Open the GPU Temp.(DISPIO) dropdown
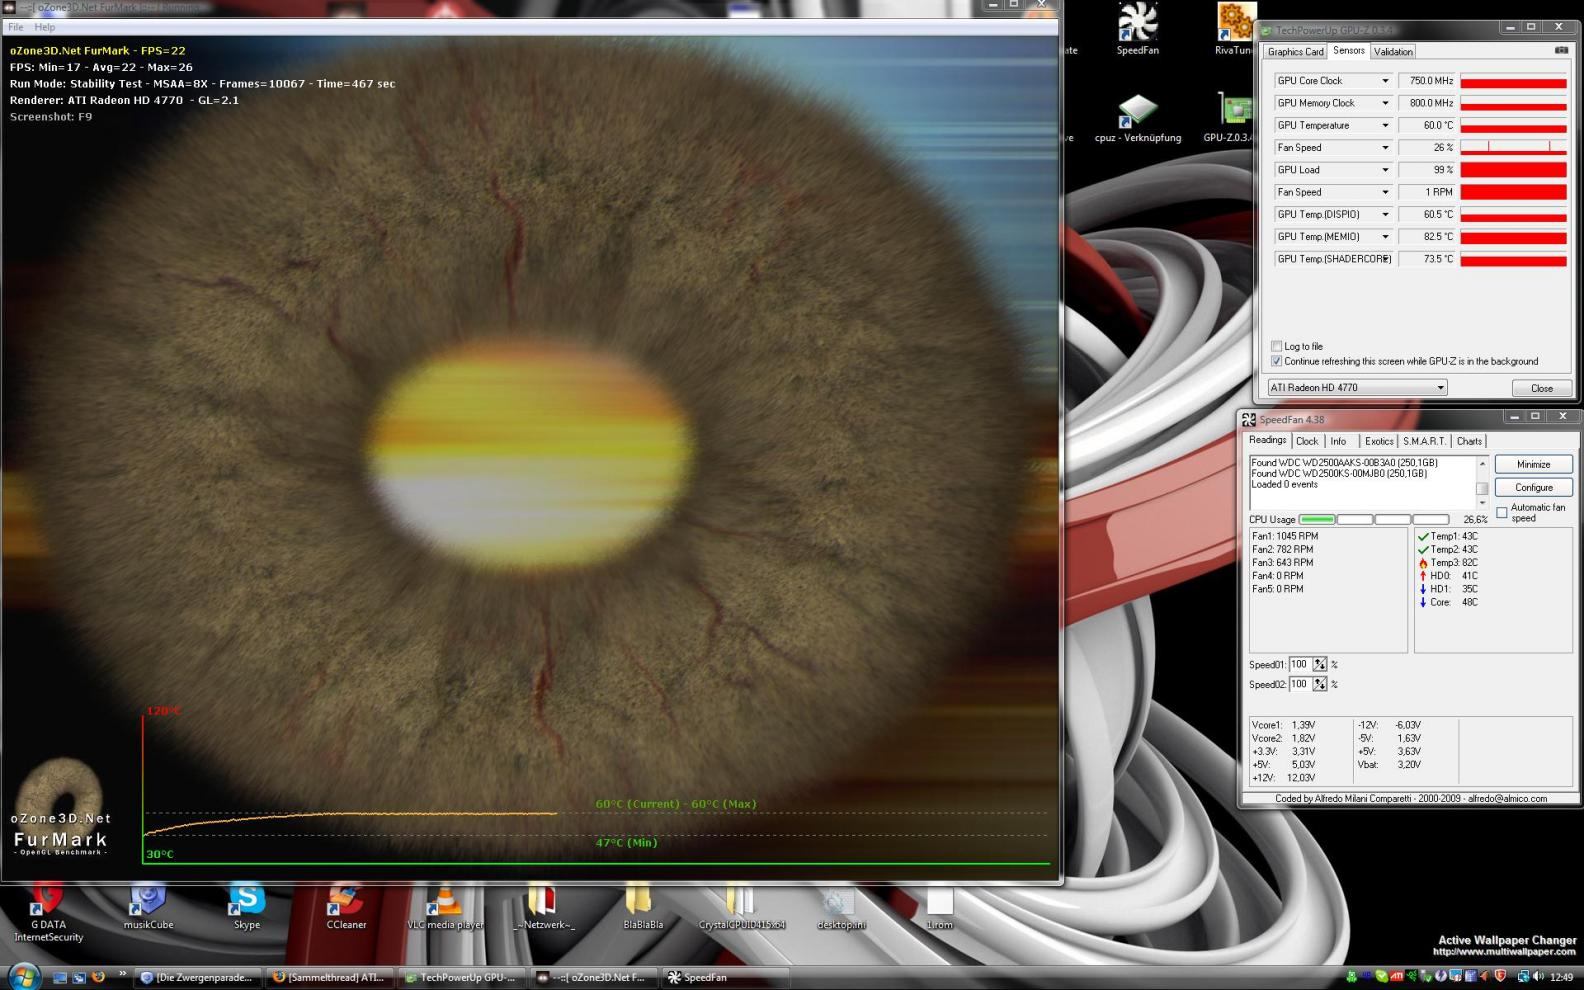 click(1385, 215)
